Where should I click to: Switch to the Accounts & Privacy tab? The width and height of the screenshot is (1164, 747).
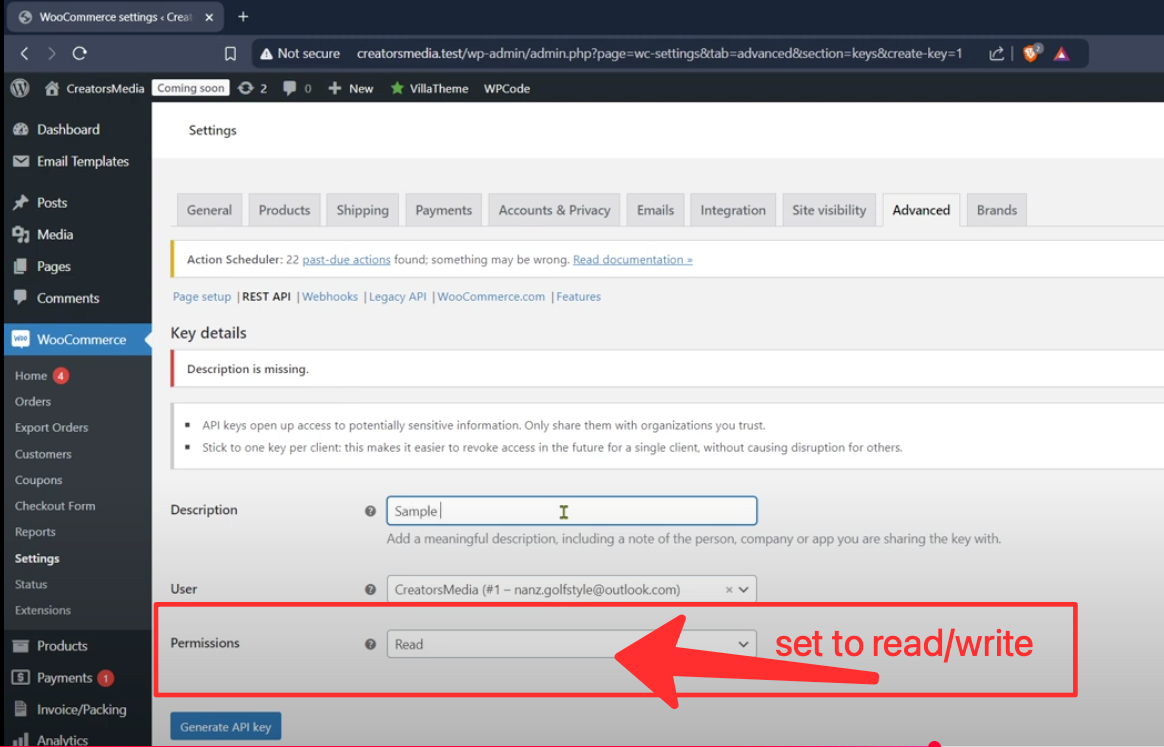[555, 210]
